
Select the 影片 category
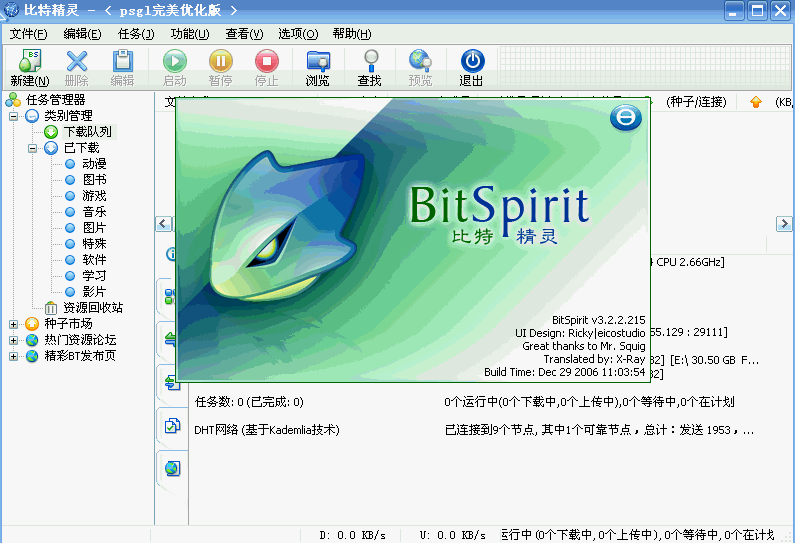[94, 292]
